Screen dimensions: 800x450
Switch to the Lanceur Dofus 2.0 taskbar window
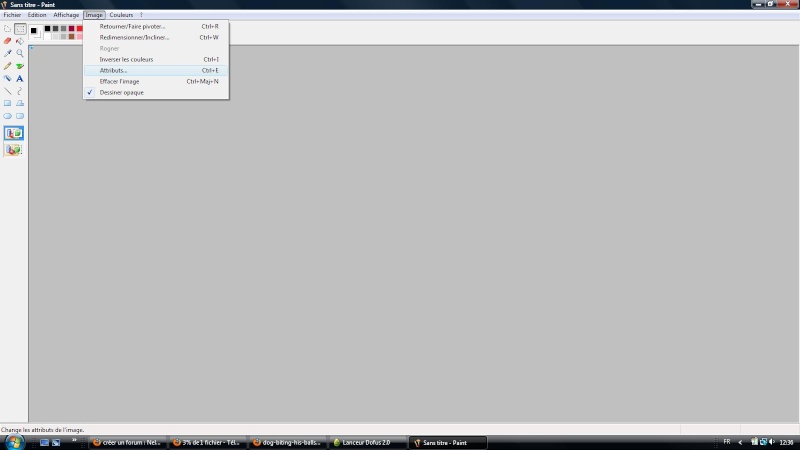(x=368, y=442)
